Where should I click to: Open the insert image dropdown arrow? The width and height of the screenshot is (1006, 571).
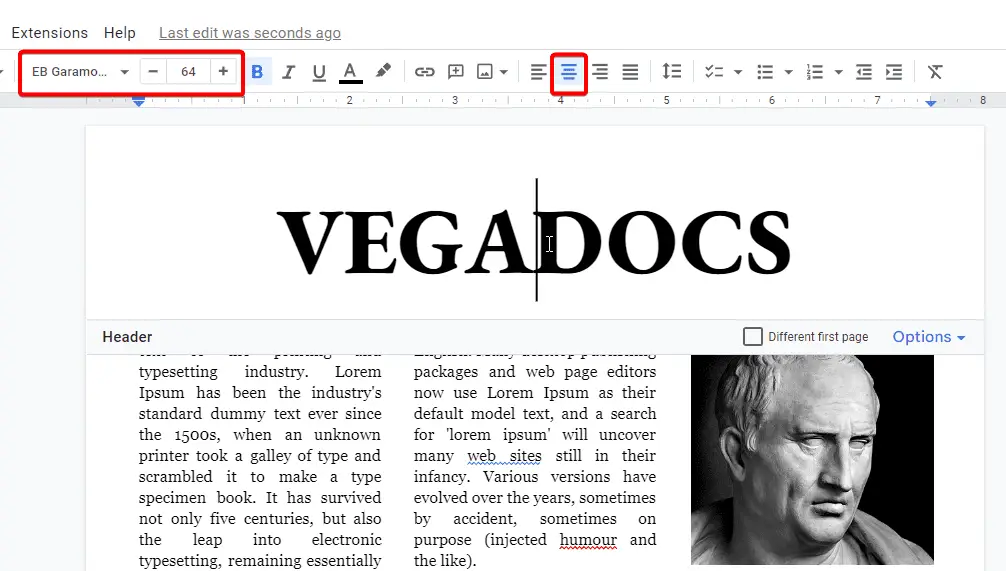point(504,72)
